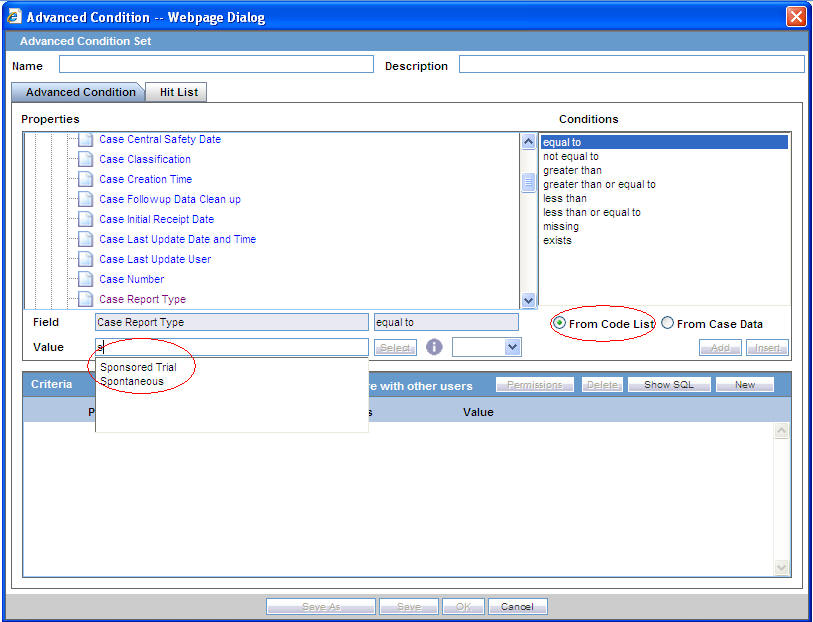Click the Delete button in Criteria
813x622 pixels.
602,385
